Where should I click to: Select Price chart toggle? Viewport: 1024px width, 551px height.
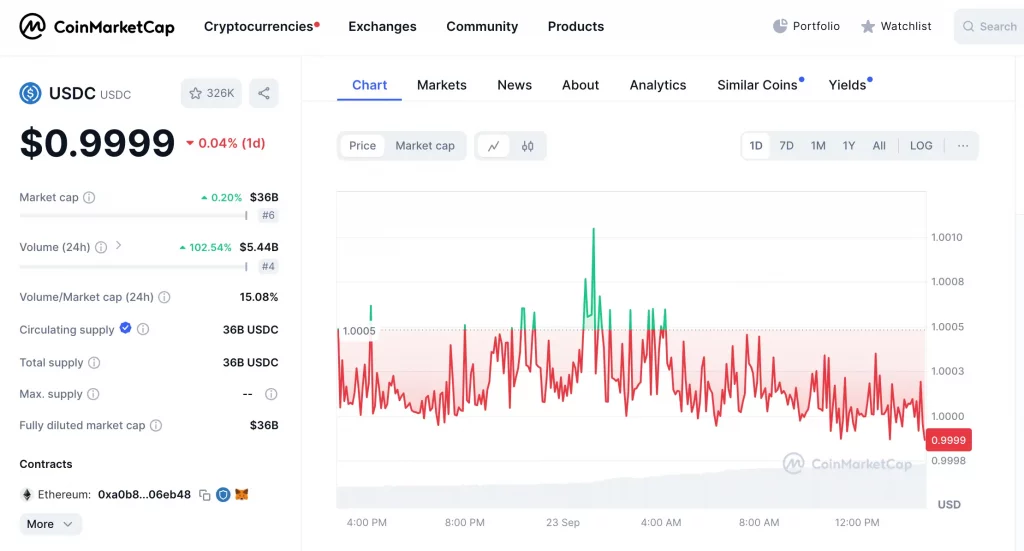point(362,146)
